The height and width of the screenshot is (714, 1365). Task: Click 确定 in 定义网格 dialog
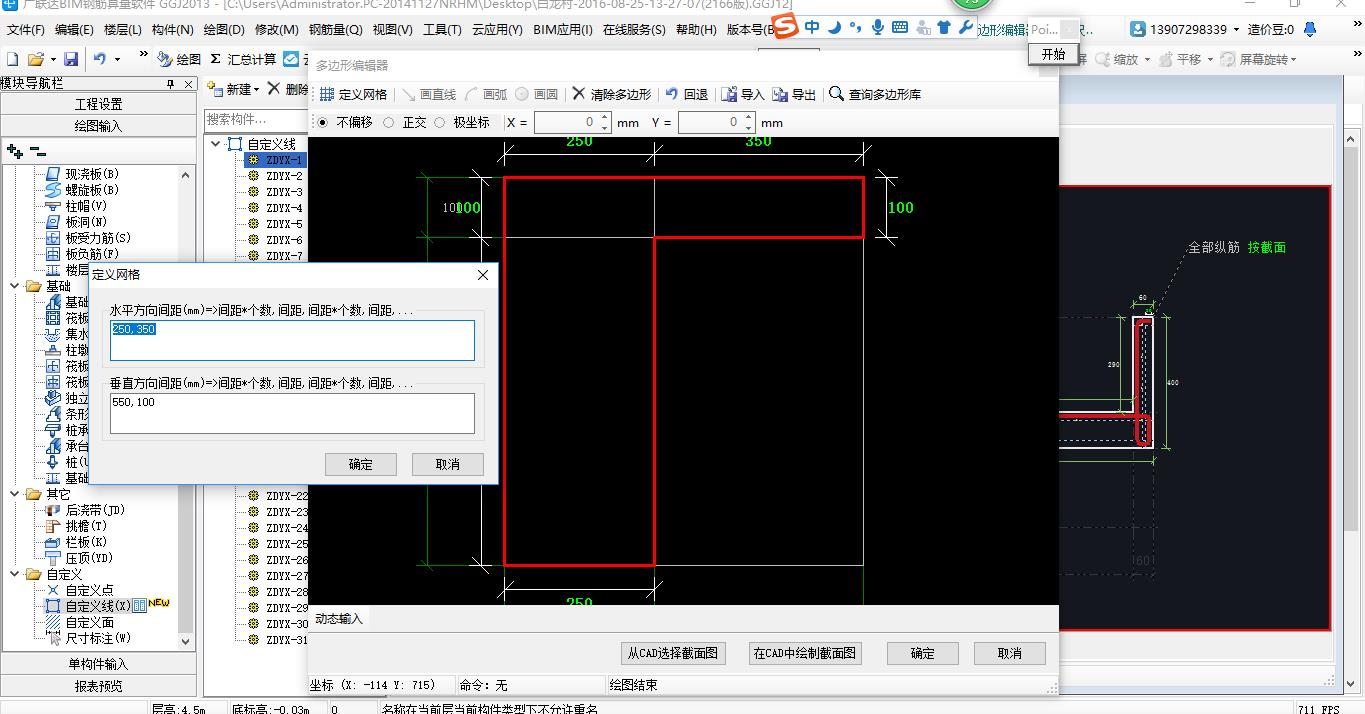pos(361,464)
